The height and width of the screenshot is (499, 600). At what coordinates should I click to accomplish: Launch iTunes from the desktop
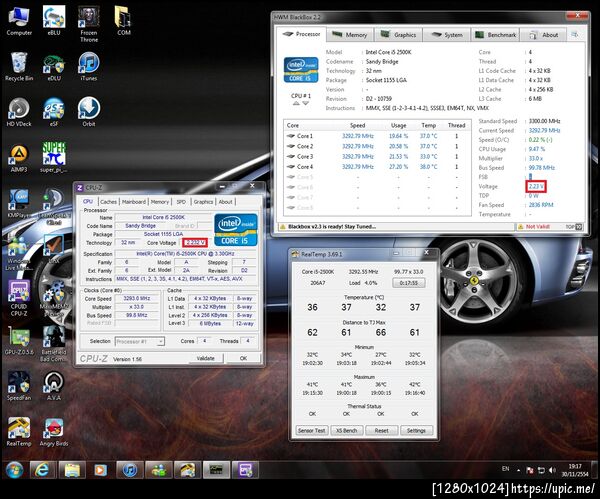tap(89, 67)
